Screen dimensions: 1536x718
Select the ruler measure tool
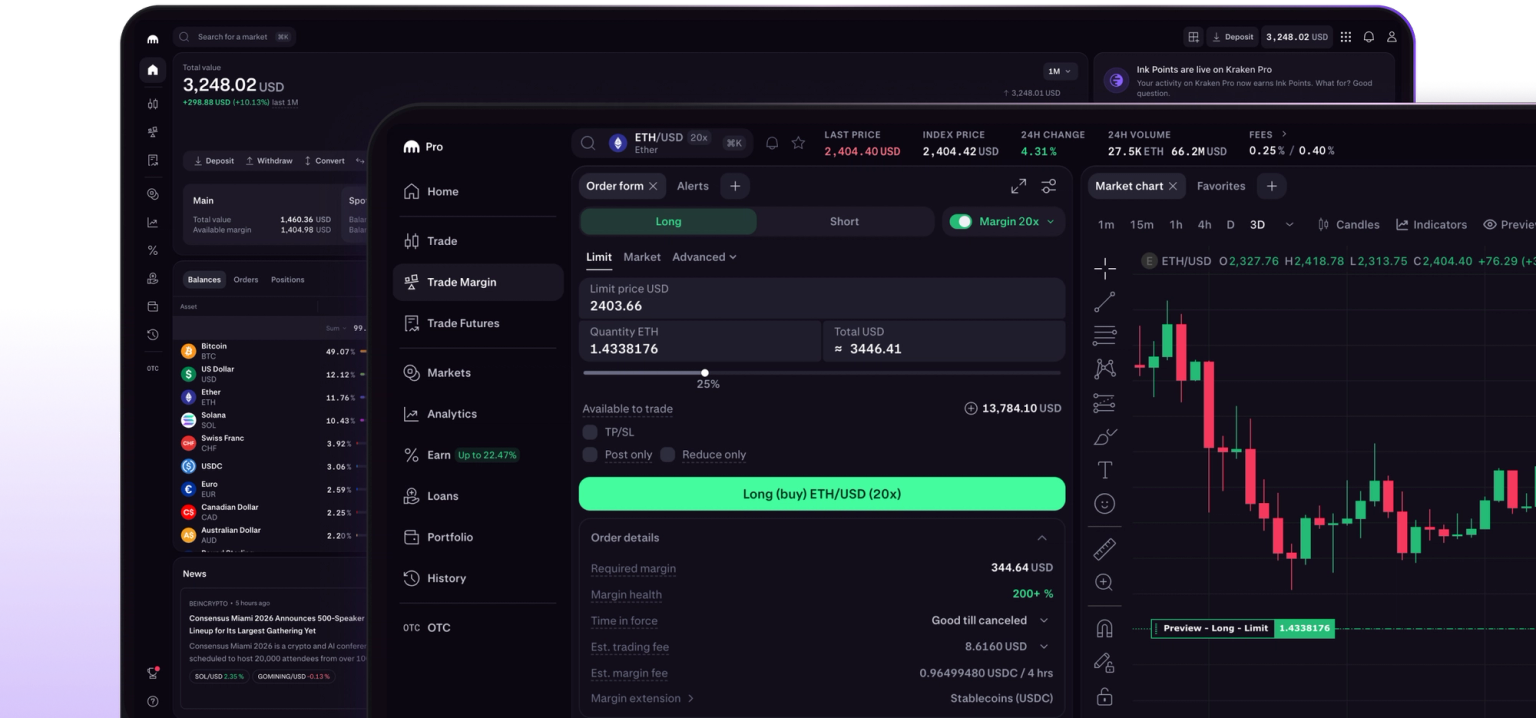point(1105,548)
